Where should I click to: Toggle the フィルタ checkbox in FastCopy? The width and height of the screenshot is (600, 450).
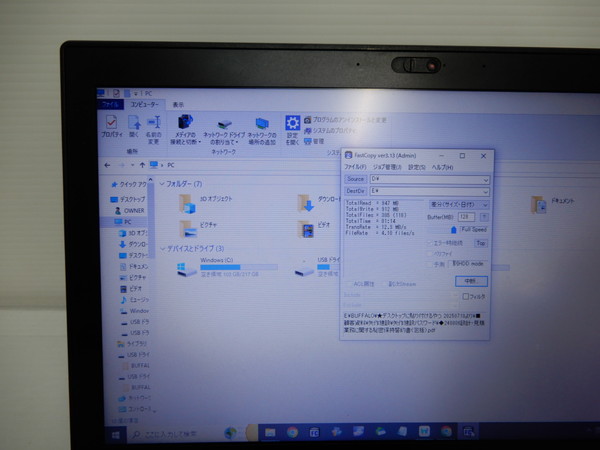point(464,296)
